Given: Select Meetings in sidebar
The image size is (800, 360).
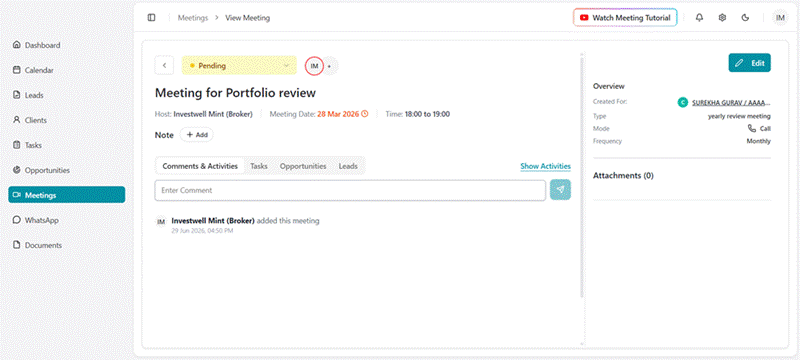Looking at the screenshot, I should (66, 195).
